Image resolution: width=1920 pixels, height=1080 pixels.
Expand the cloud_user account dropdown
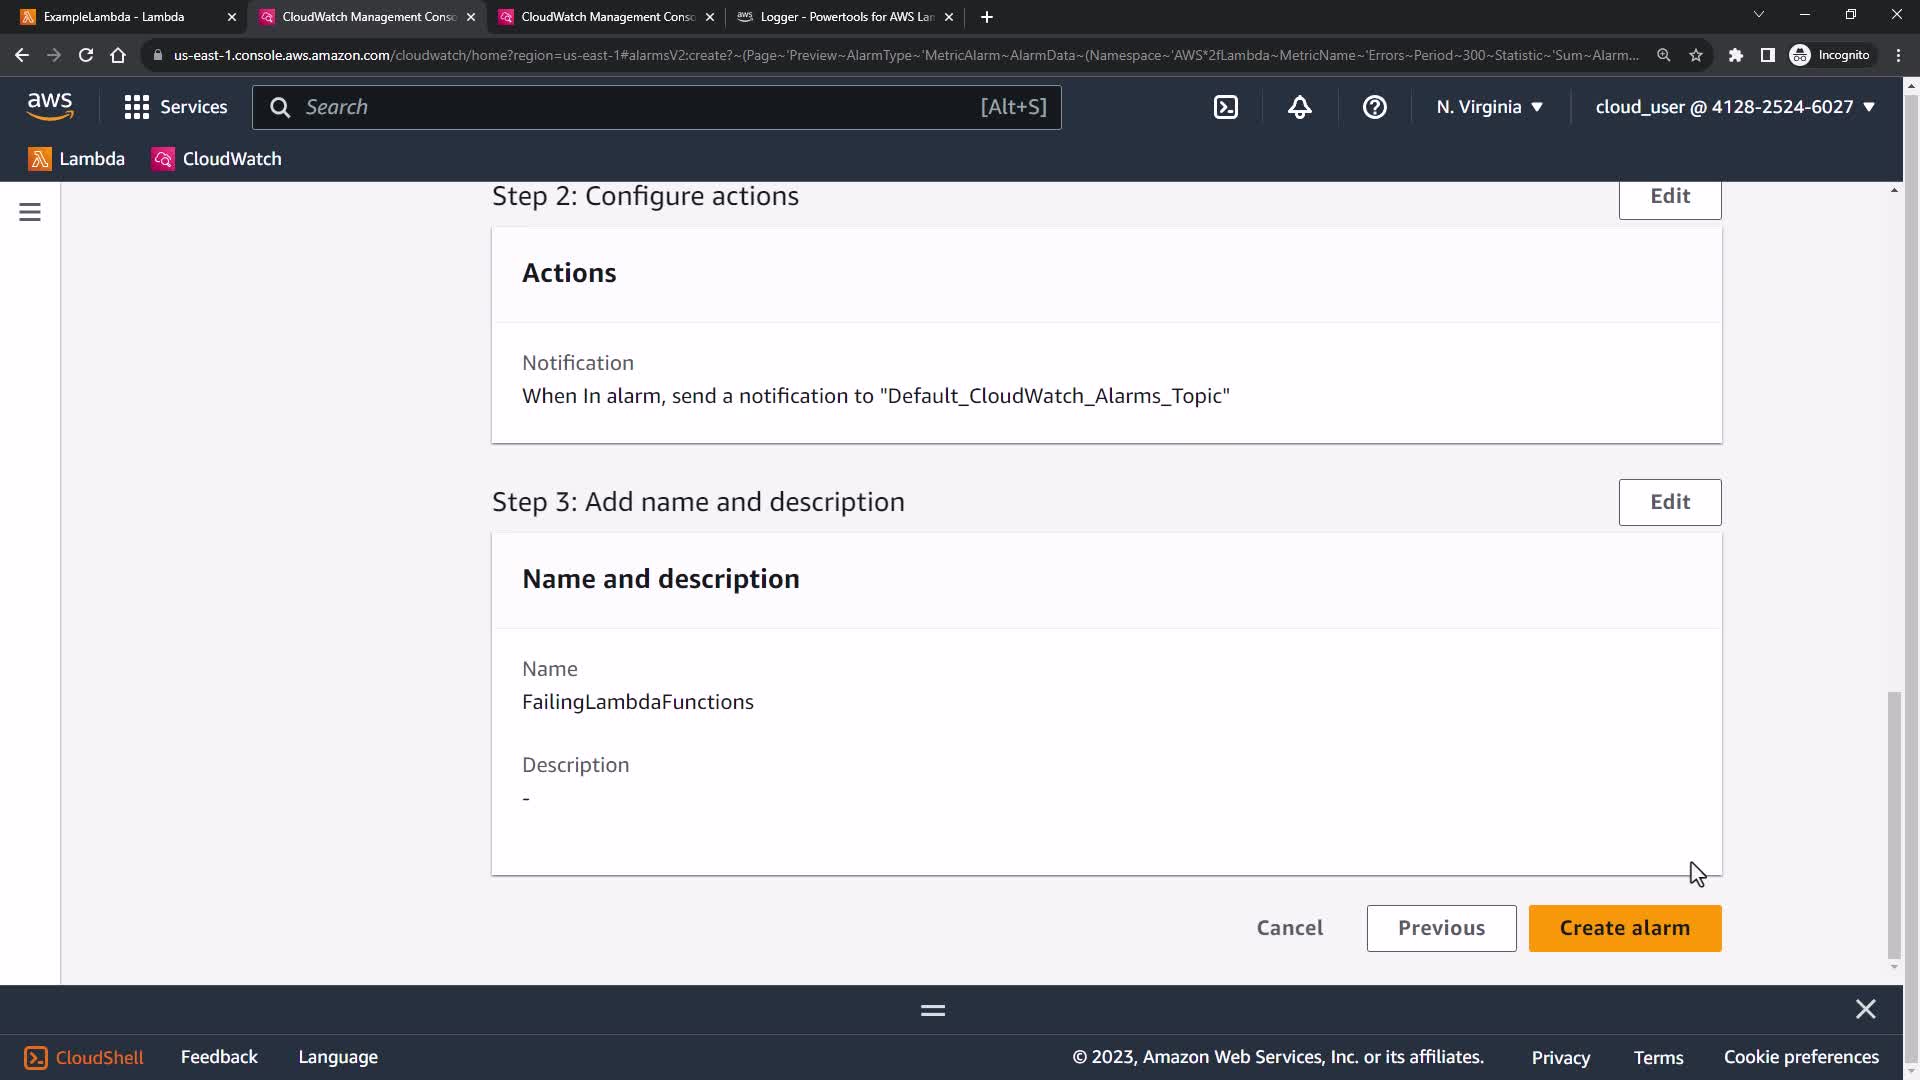pyautogui.click(x=1734, y=107)
